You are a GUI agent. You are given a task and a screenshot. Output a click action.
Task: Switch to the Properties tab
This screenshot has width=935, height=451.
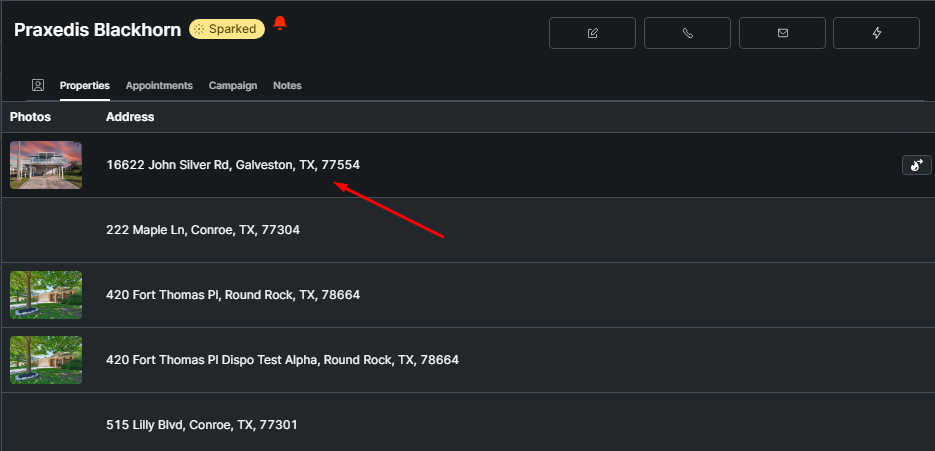click(85, 86)
